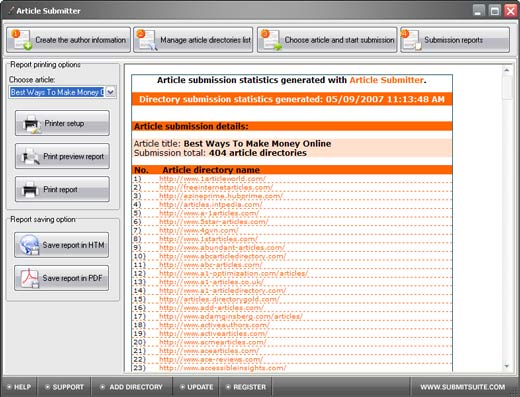Close the Article Submitter window

click(x=511, y=11)
